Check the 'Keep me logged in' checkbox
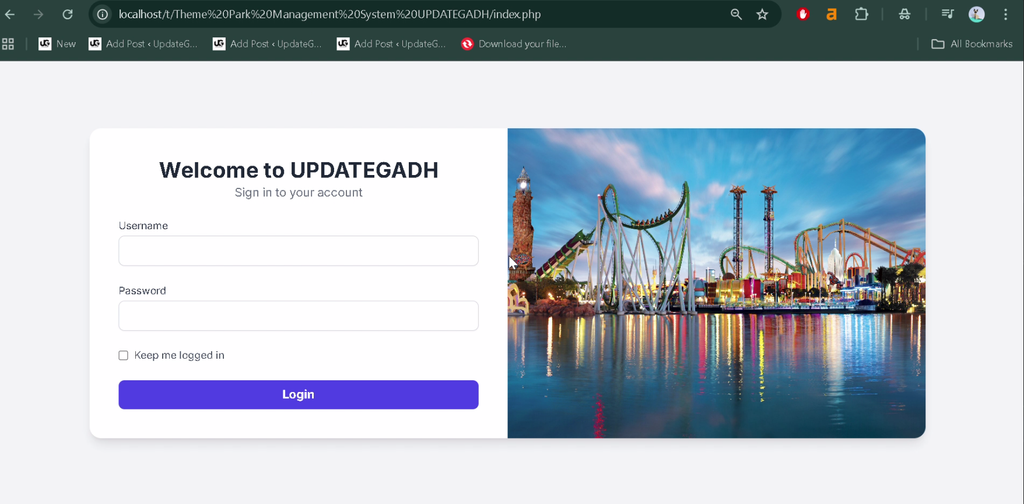Image resolution: width=1024 pixels, height=504 pixels. [123, 355]
